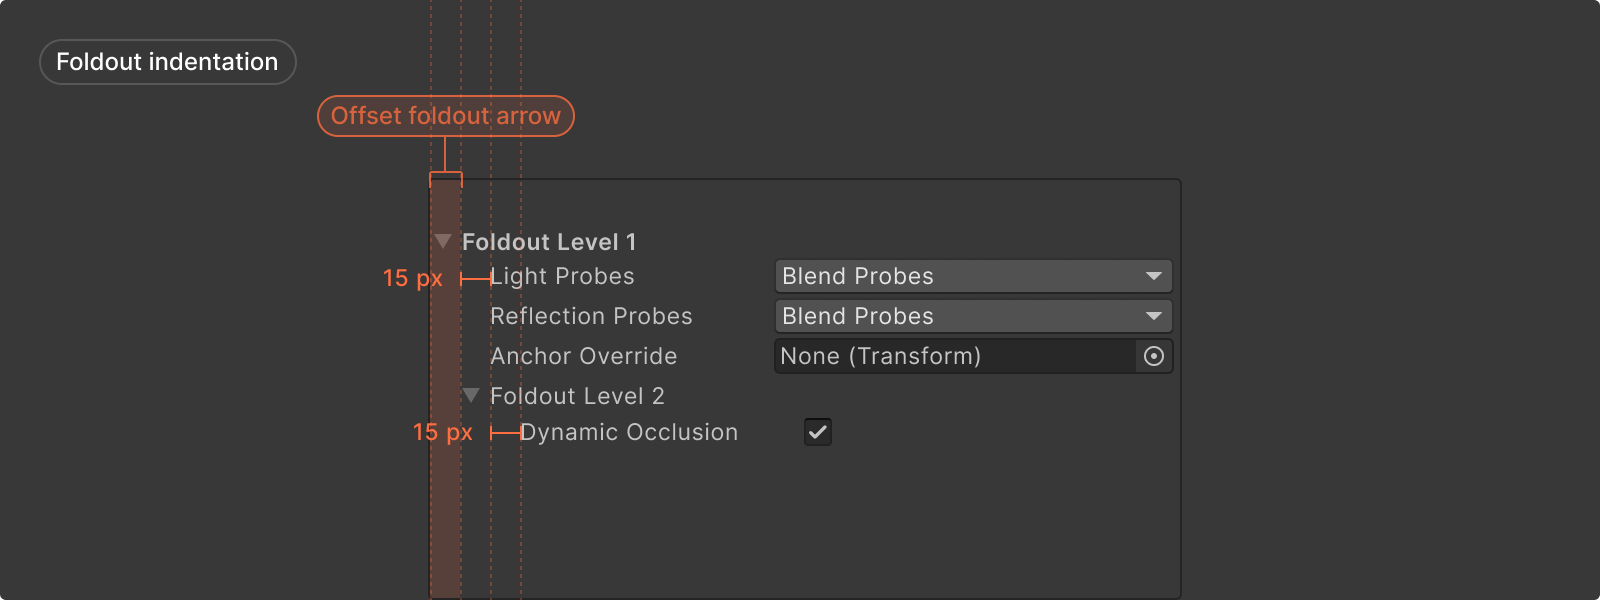This screenshot has height=600, width=1600.
Task: Collapse the Foldout Level 2 triangle
Action: click(x=471, y=396)
